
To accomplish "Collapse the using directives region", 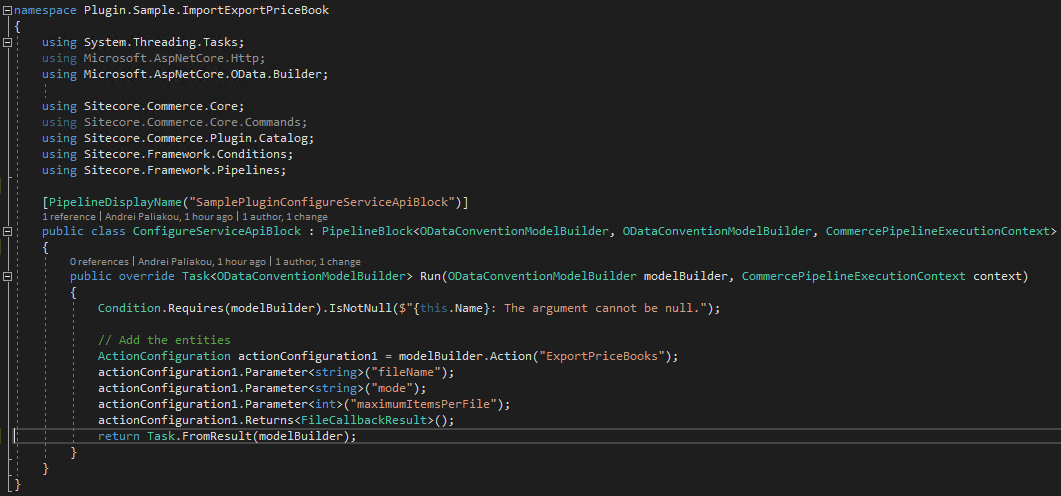I will coord(7,43).
